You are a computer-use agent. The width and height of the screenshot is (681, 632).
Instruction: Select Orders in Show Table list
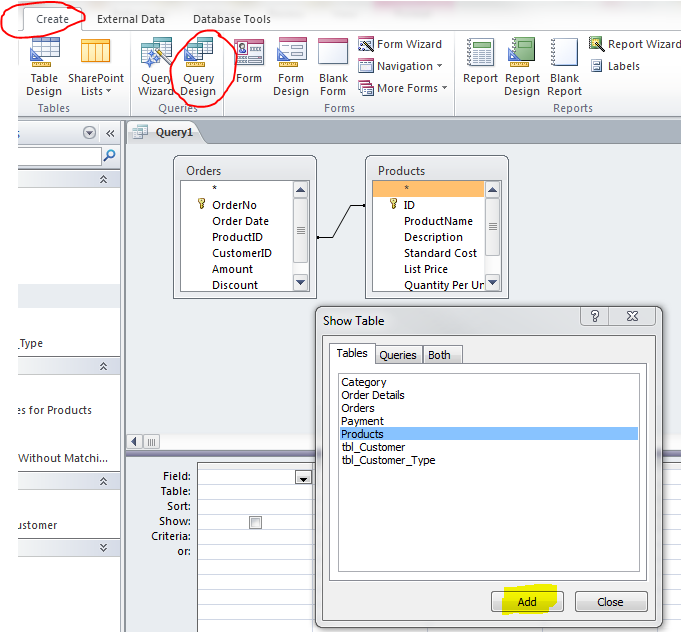(489, 408)
